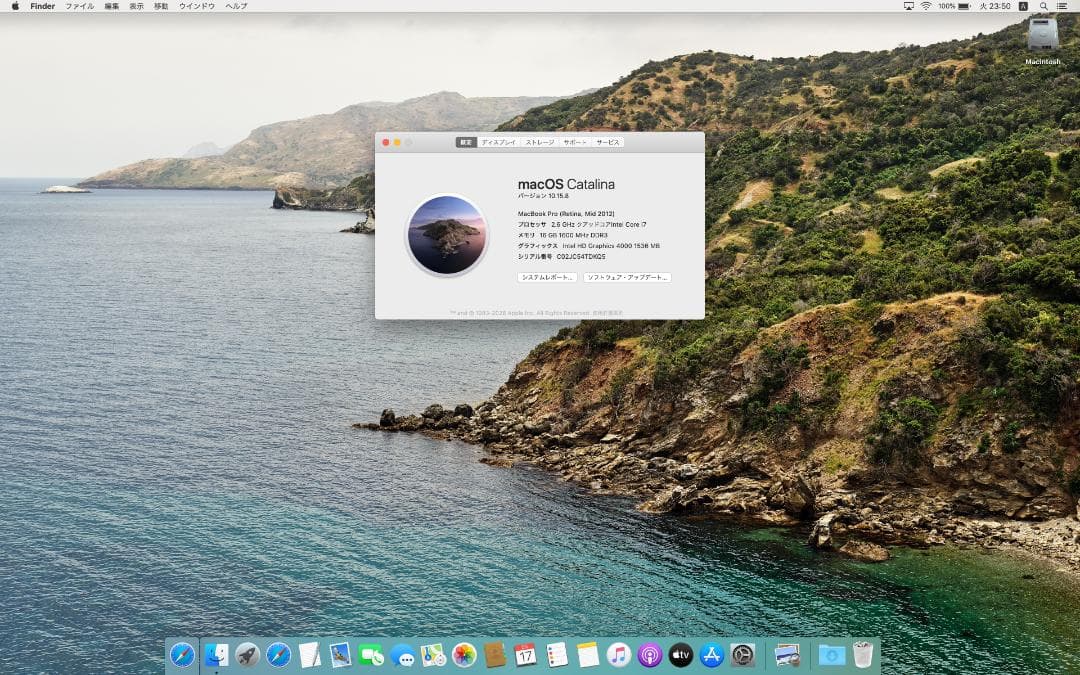Open Macintosh drive icon on desktop
The height and width of the screenshot is (675, 1080).
pyautogui.click(x=1043, y=34)
